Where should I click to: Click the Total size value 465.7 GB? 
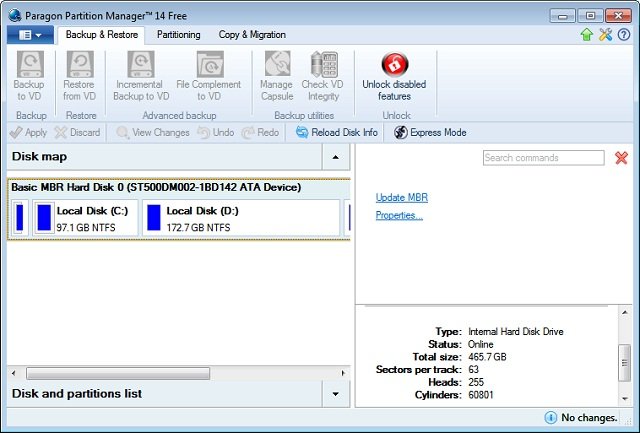(487, 357)
